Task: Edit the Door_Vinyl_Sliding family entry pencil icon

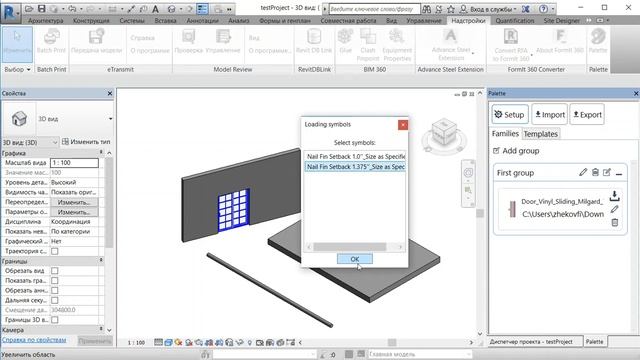Action: [614, 209]
